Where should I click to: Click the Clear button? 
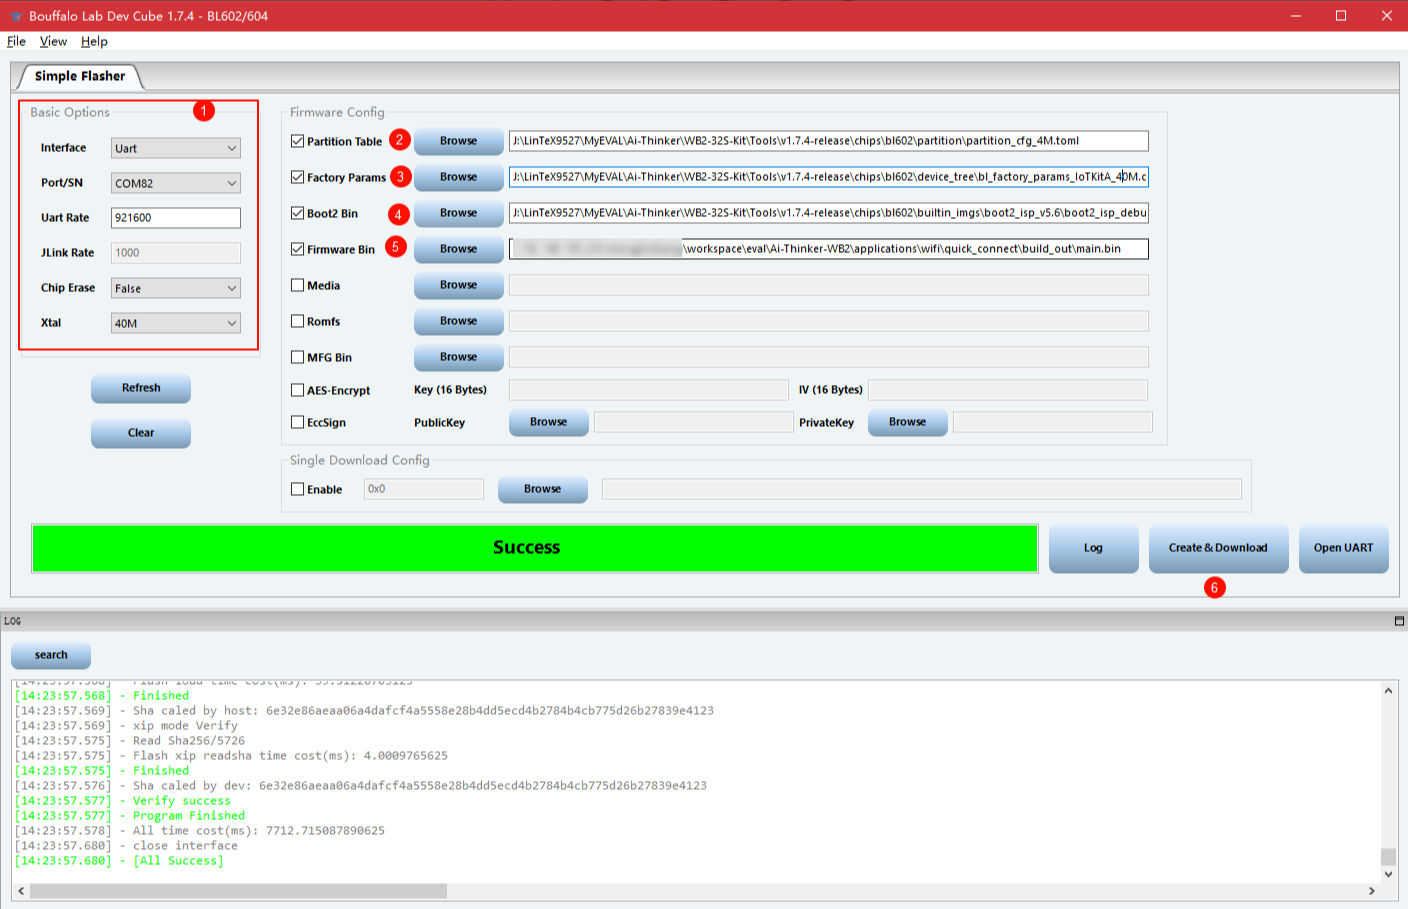[x=141, y=433]
